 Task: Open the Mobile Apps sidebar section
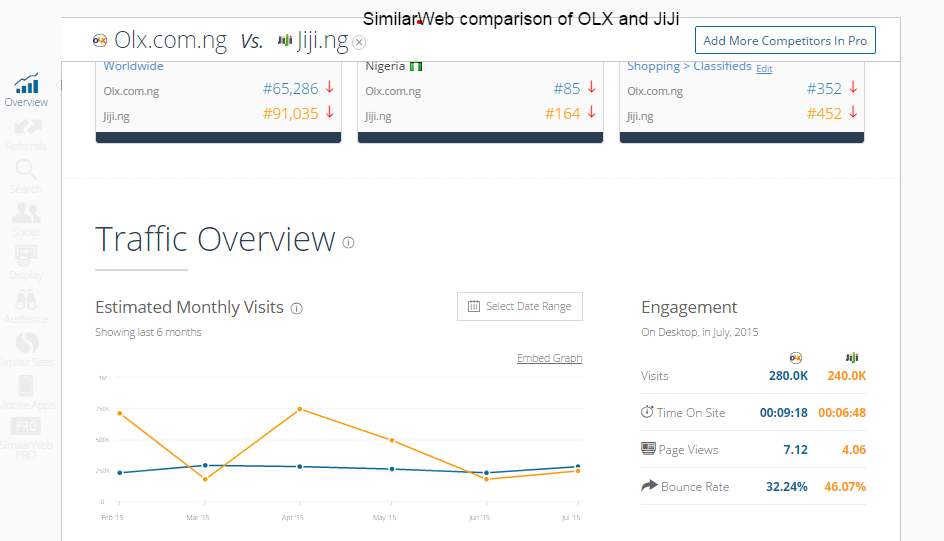[x=26, y=393]
